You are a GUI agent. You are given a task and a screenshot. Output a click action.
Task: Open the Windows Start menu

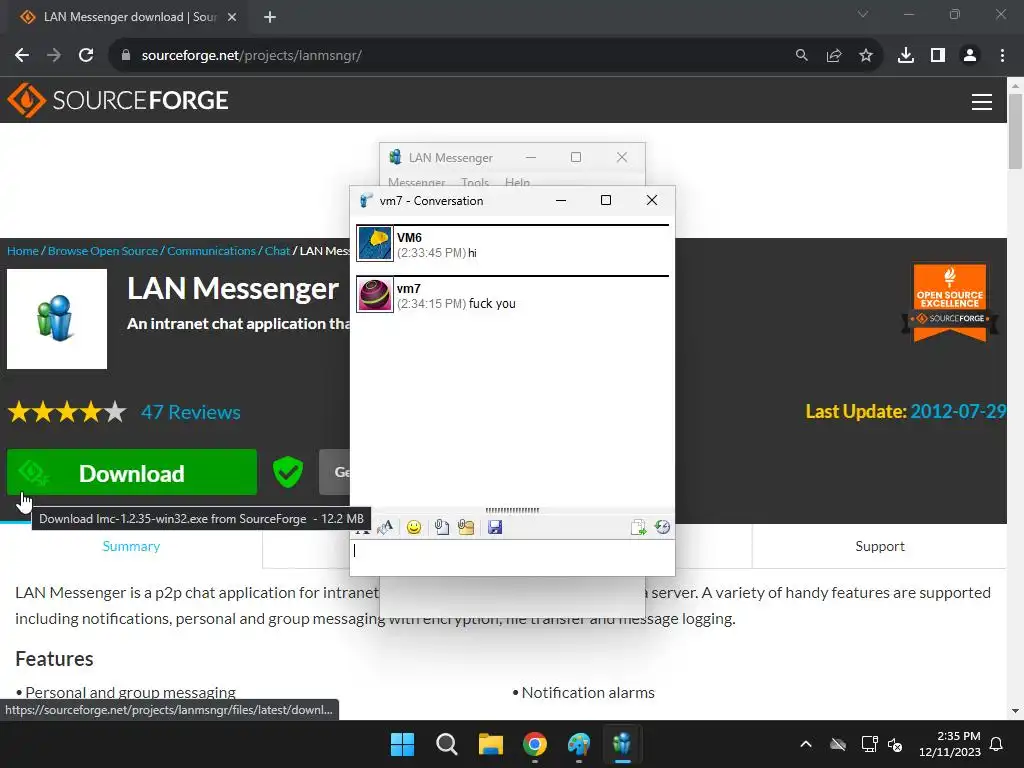click(x=402, y=744)
